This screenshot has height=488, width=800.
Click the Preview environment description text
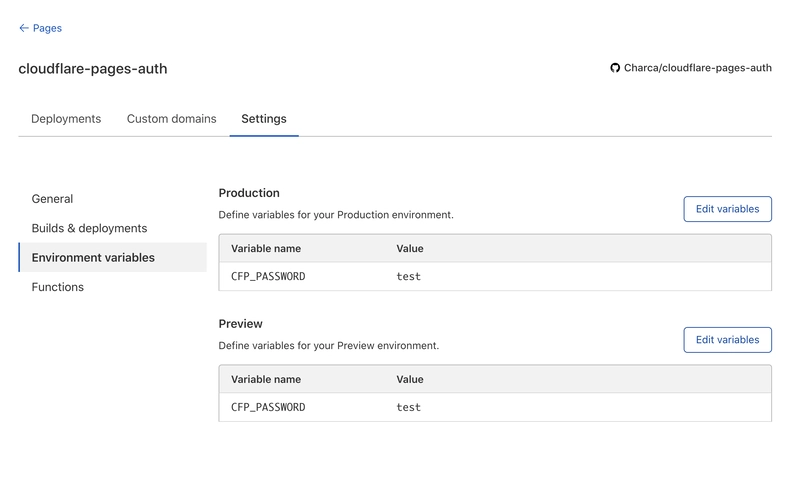(x=329, y=346)
